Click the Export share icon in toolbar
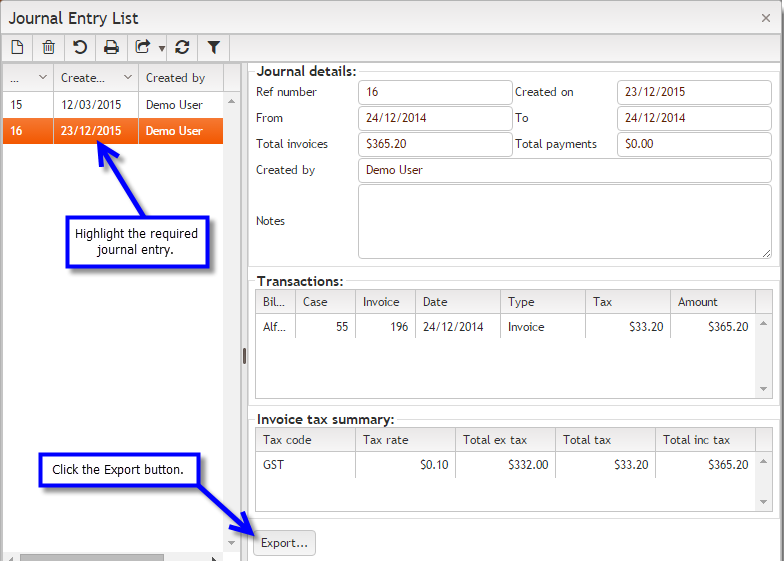 pos(143,47)
